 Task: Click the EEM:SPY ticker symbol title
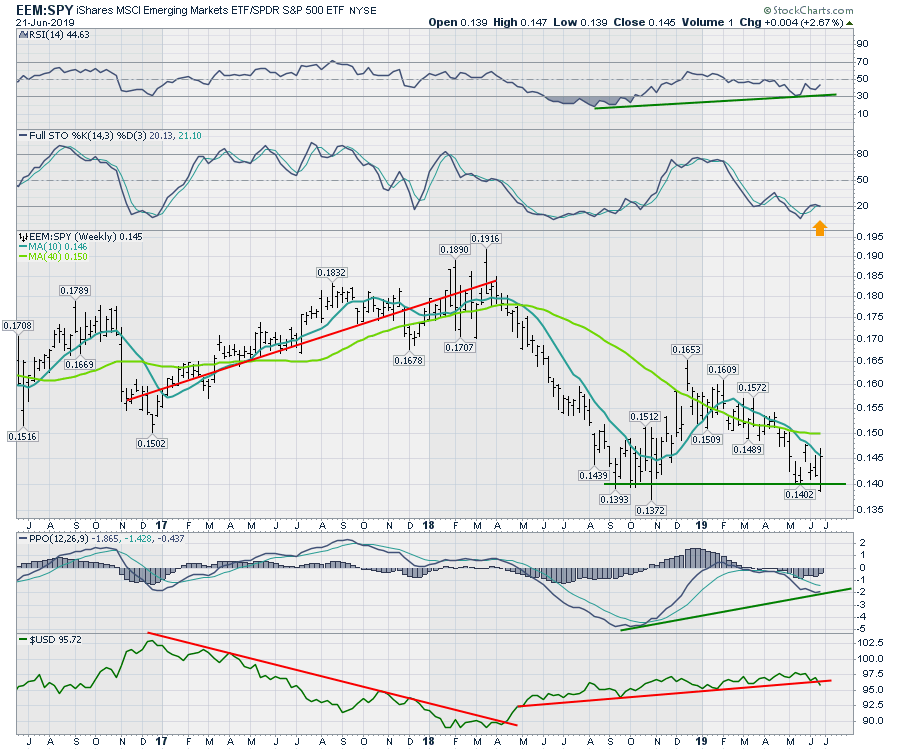click(44, 10)
